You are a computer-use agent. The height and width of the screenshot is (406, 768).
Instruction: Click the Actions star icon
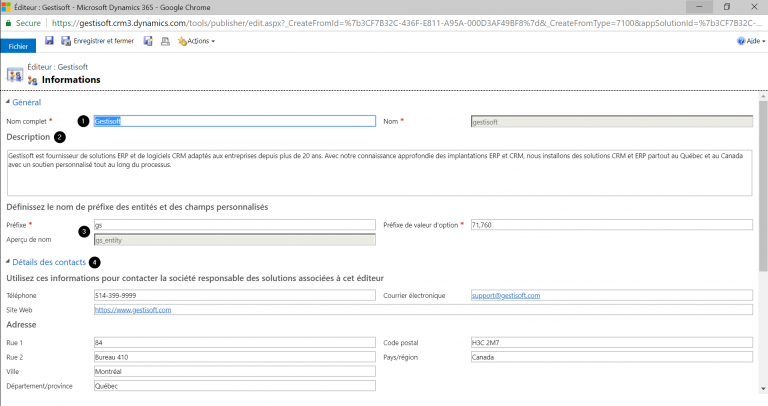coord(182,41)
